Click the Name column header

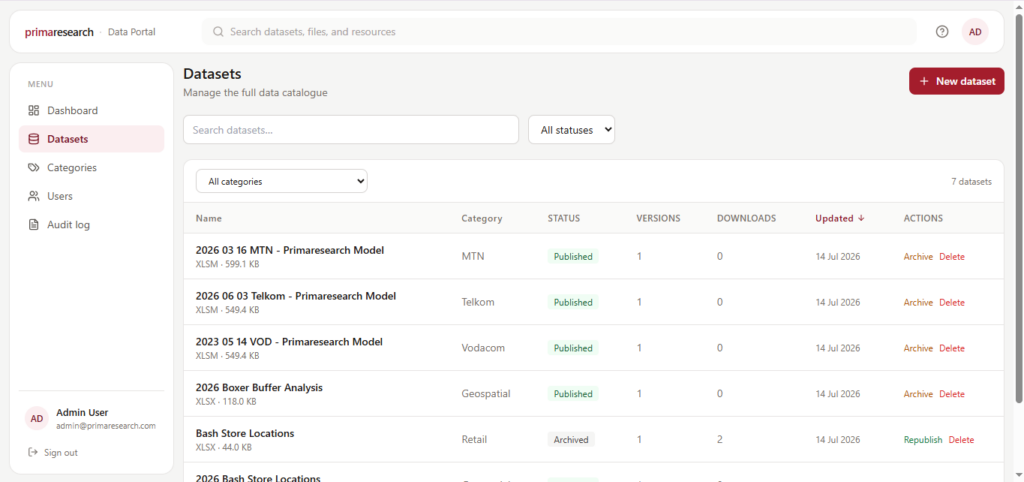pos(208,218)
